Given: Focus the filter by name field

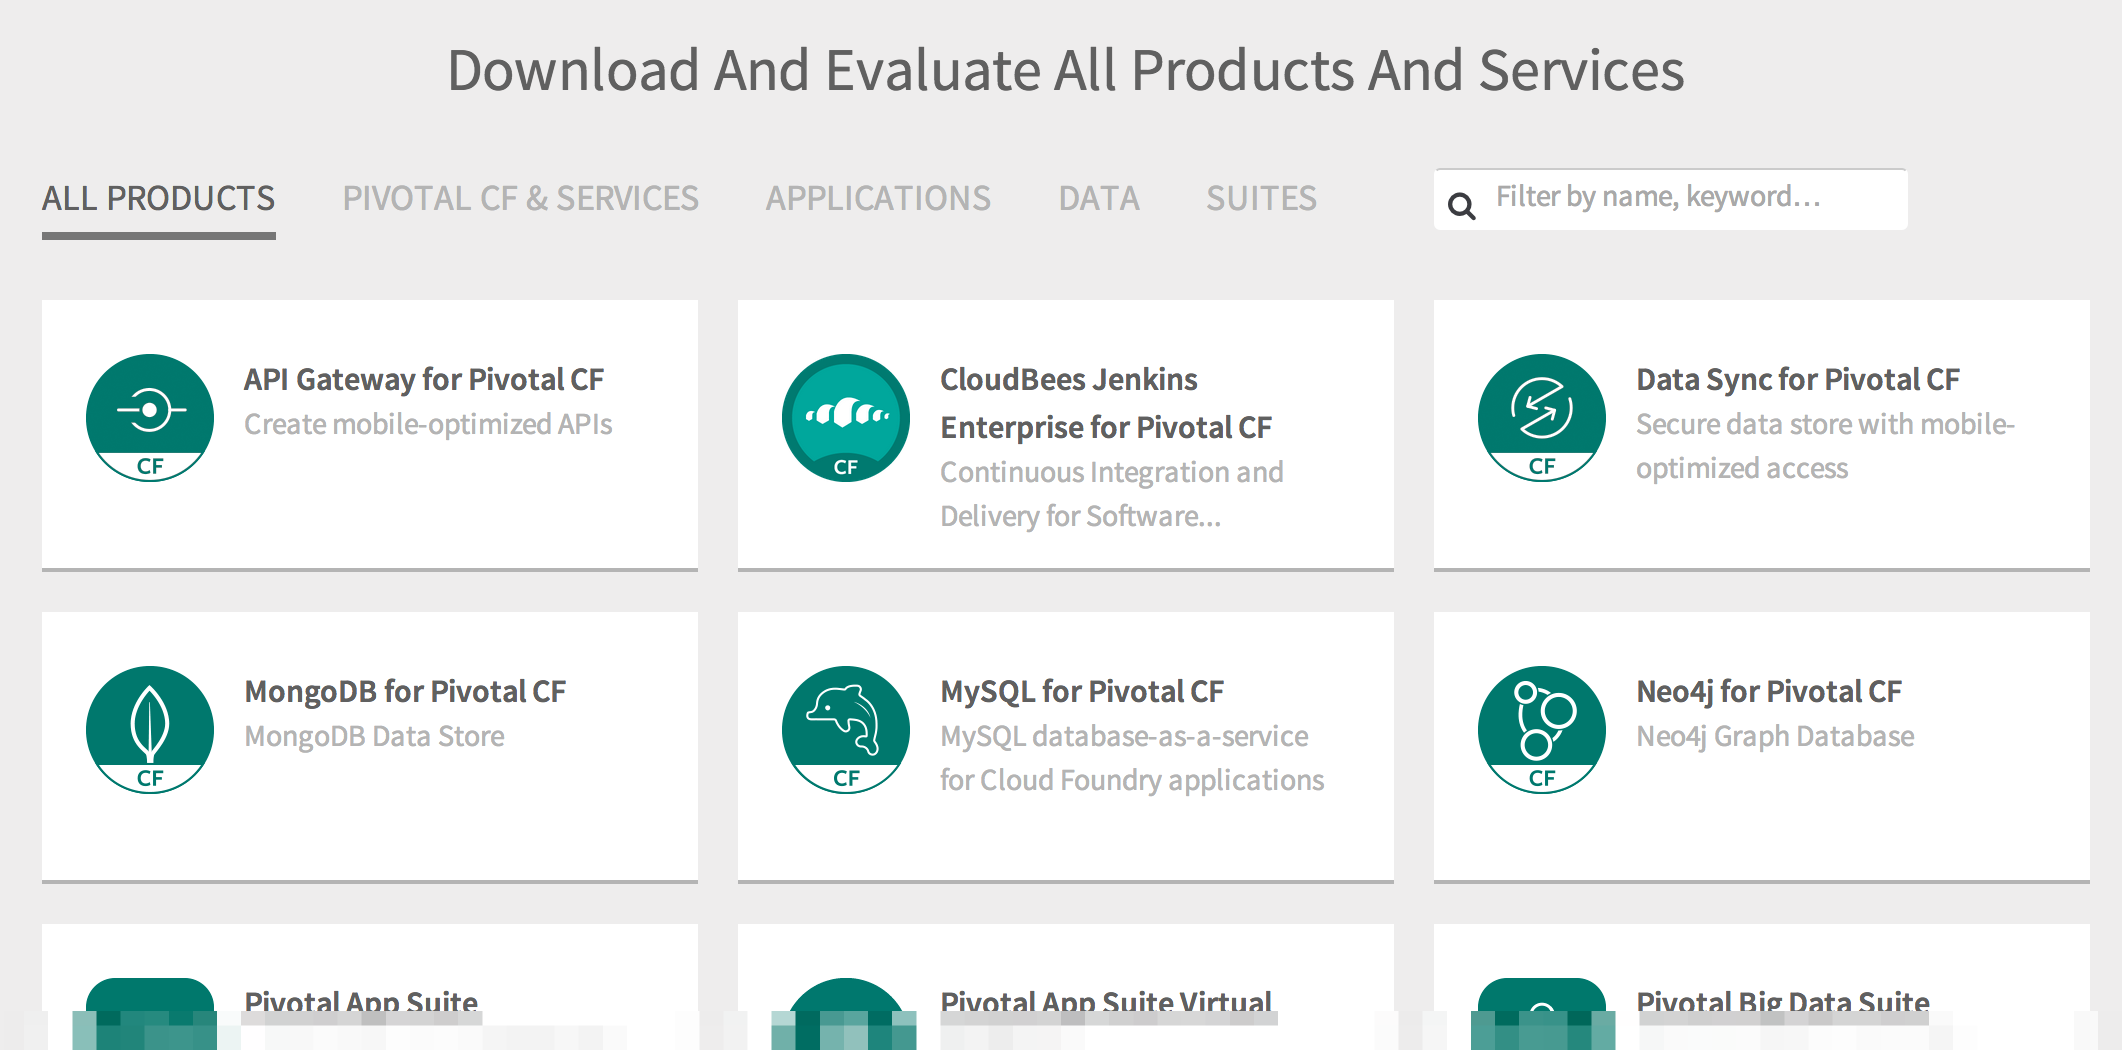Looking at the screenshot, I should (x=1670, y=199).
